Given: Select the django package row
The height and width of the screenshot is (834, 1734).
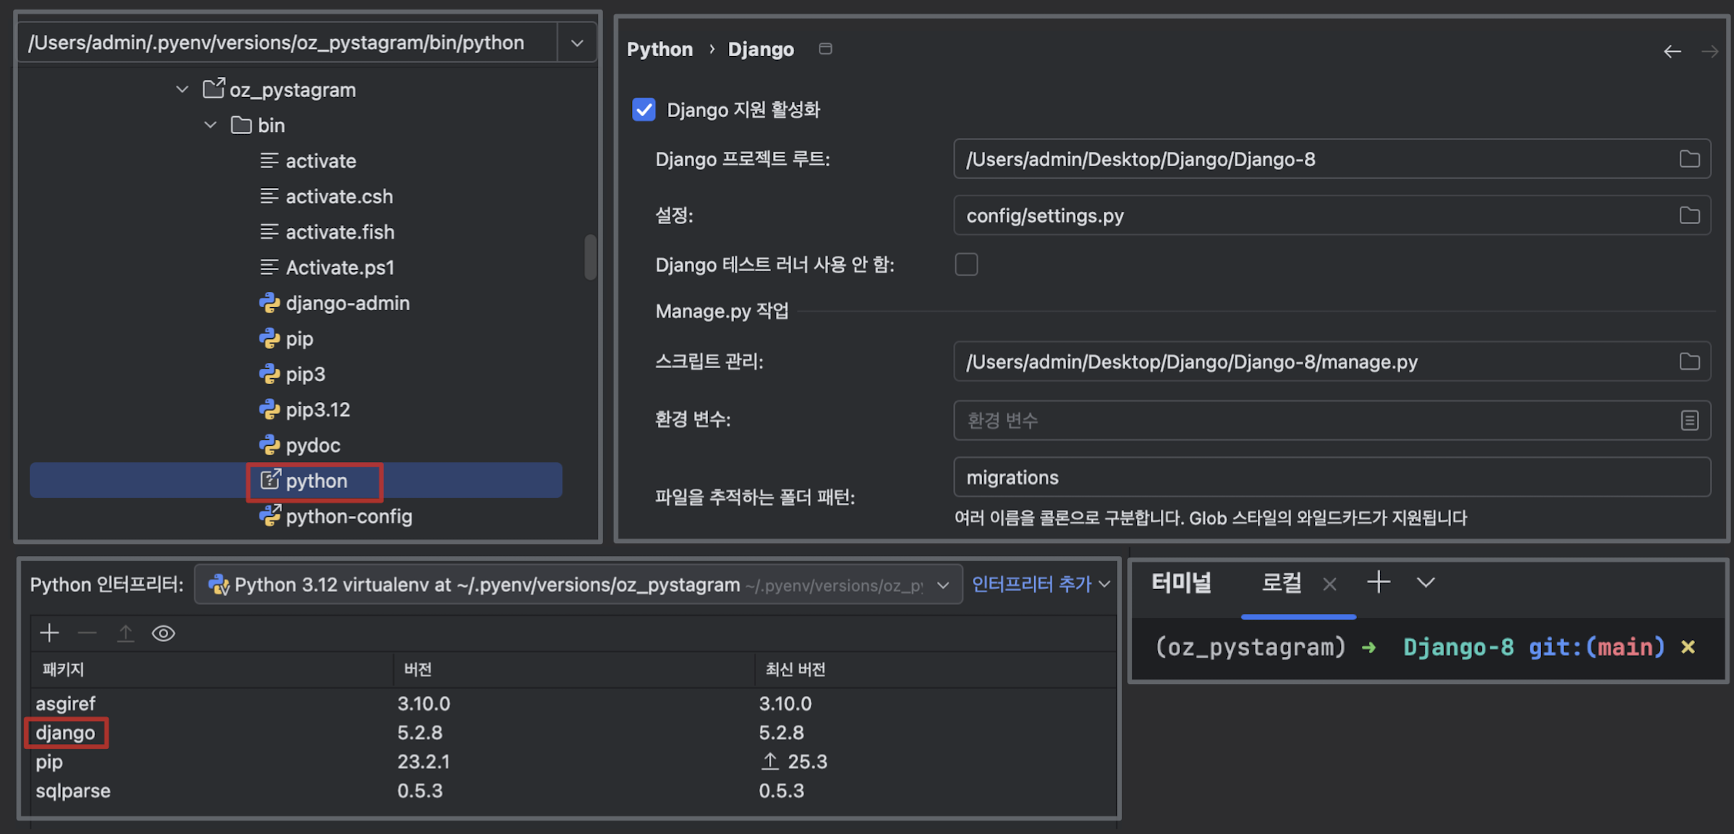Looking at the screenshot, I should 574,732.
